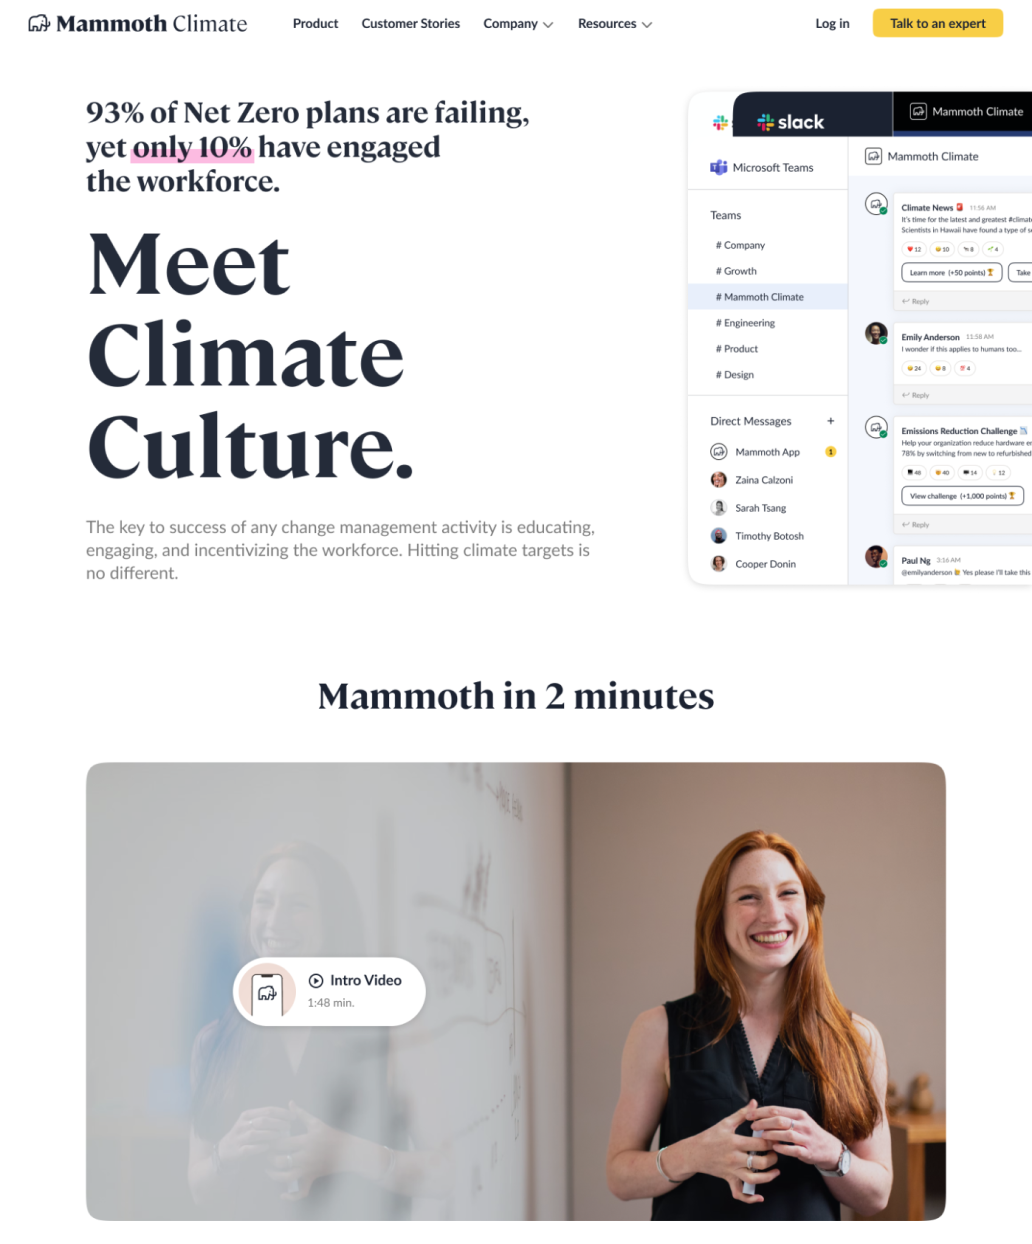This screenshot has width=1032, height=1244.
Task: Click the intro video thumbnail
Action: pos(516,991)
